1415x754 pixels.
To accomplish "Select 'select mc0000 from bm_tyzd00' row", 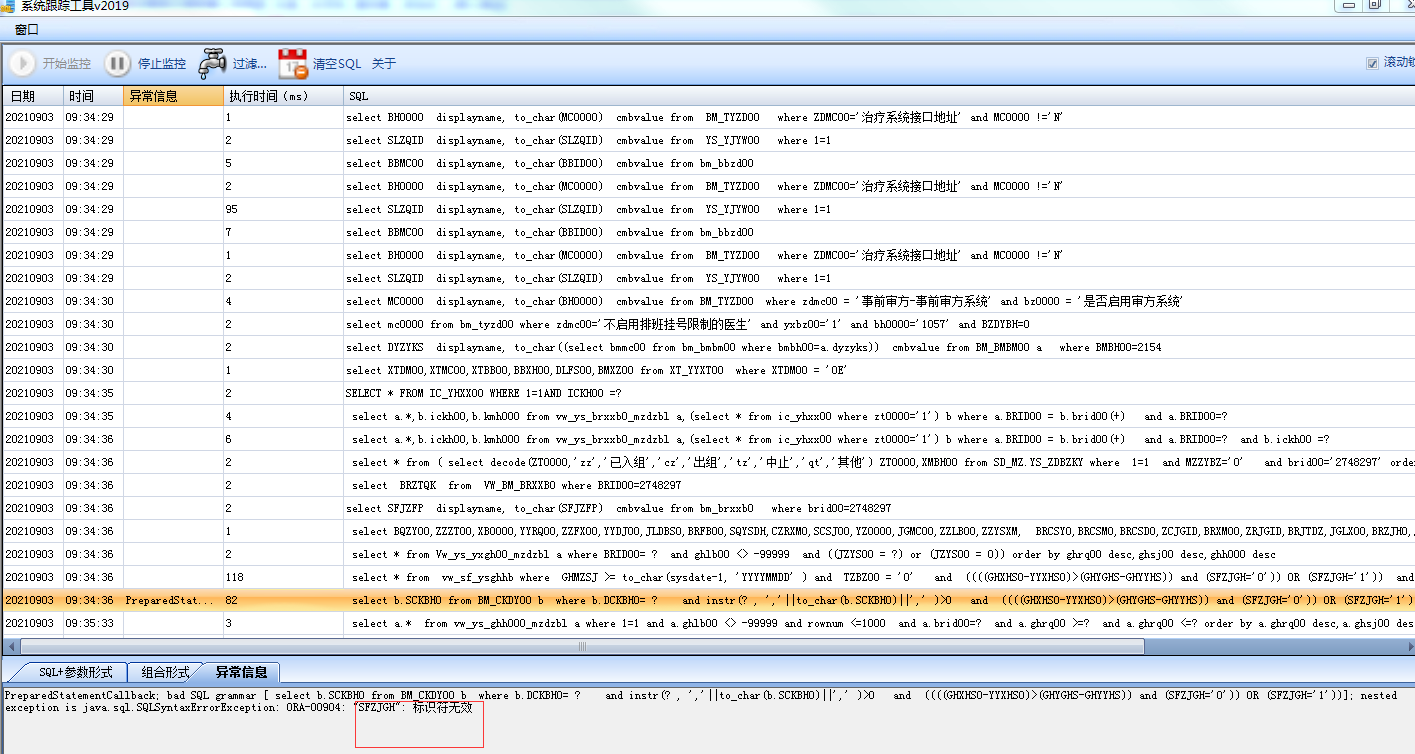I will pos(708,324).
